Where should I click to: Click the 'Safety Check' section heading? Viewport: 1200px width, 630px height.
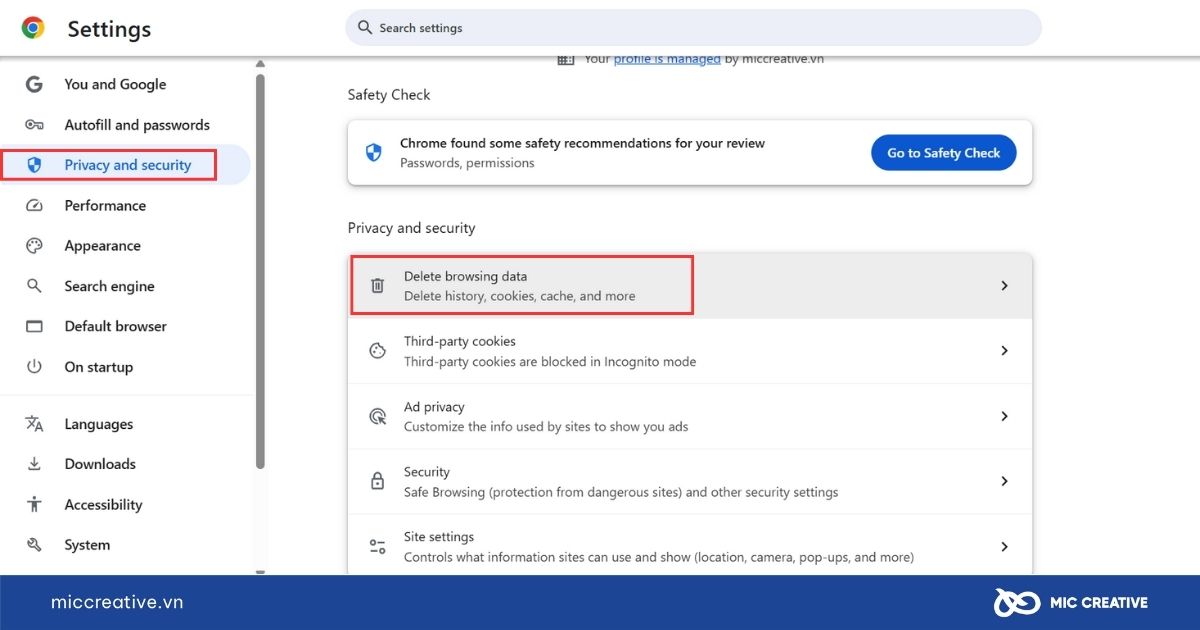pos(389,95)
